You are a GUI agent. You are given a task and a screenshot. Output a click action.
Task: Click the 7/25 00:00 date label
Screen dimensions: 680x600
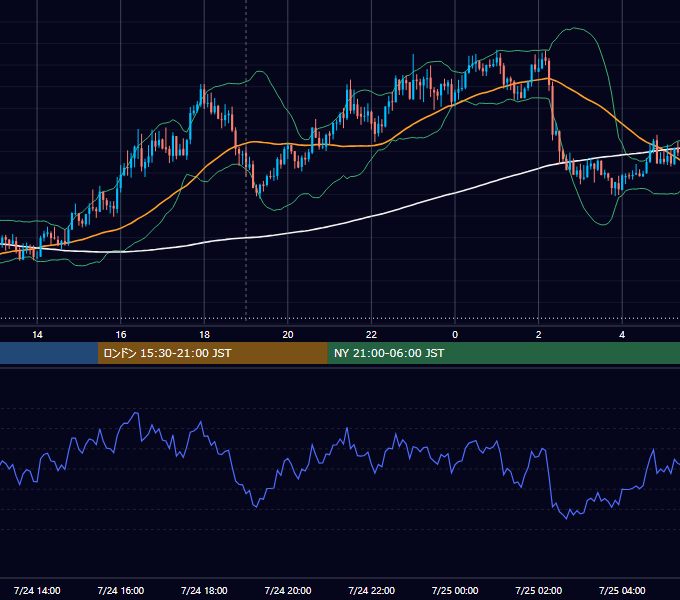coord(455,590)
